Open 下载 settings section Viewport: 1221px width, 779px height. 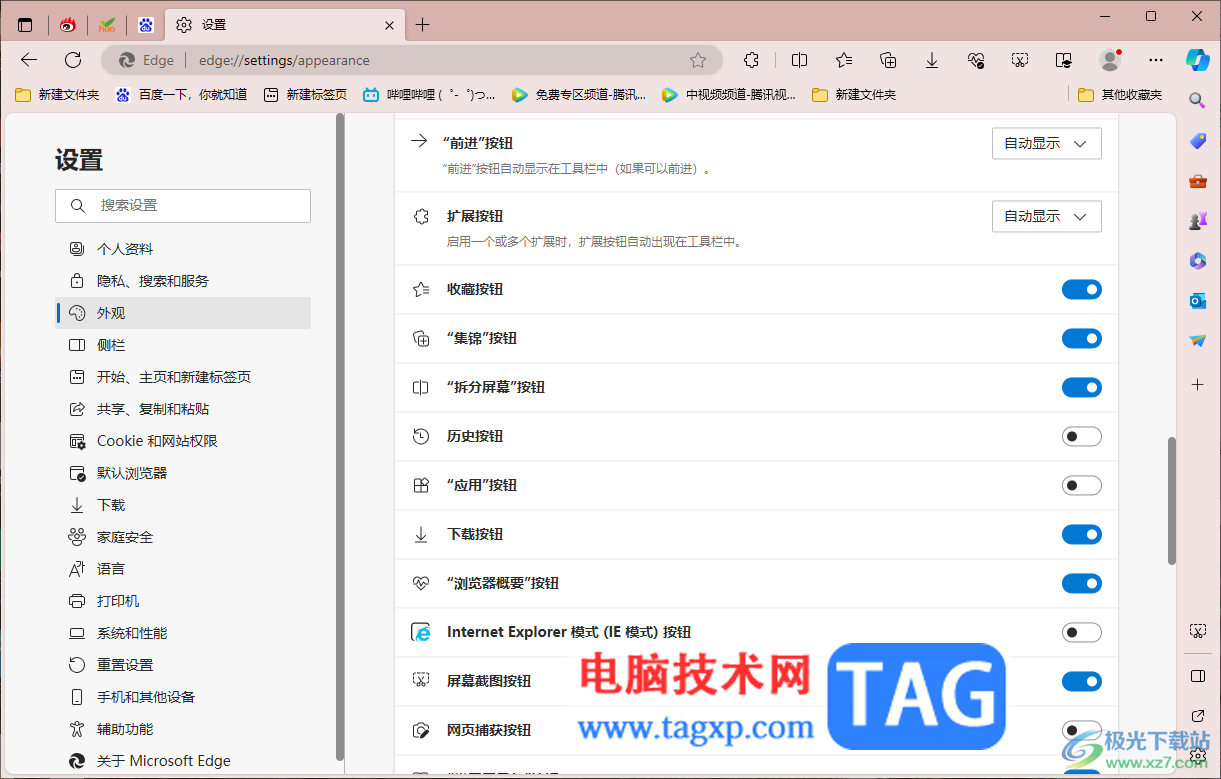click(183, 505)
